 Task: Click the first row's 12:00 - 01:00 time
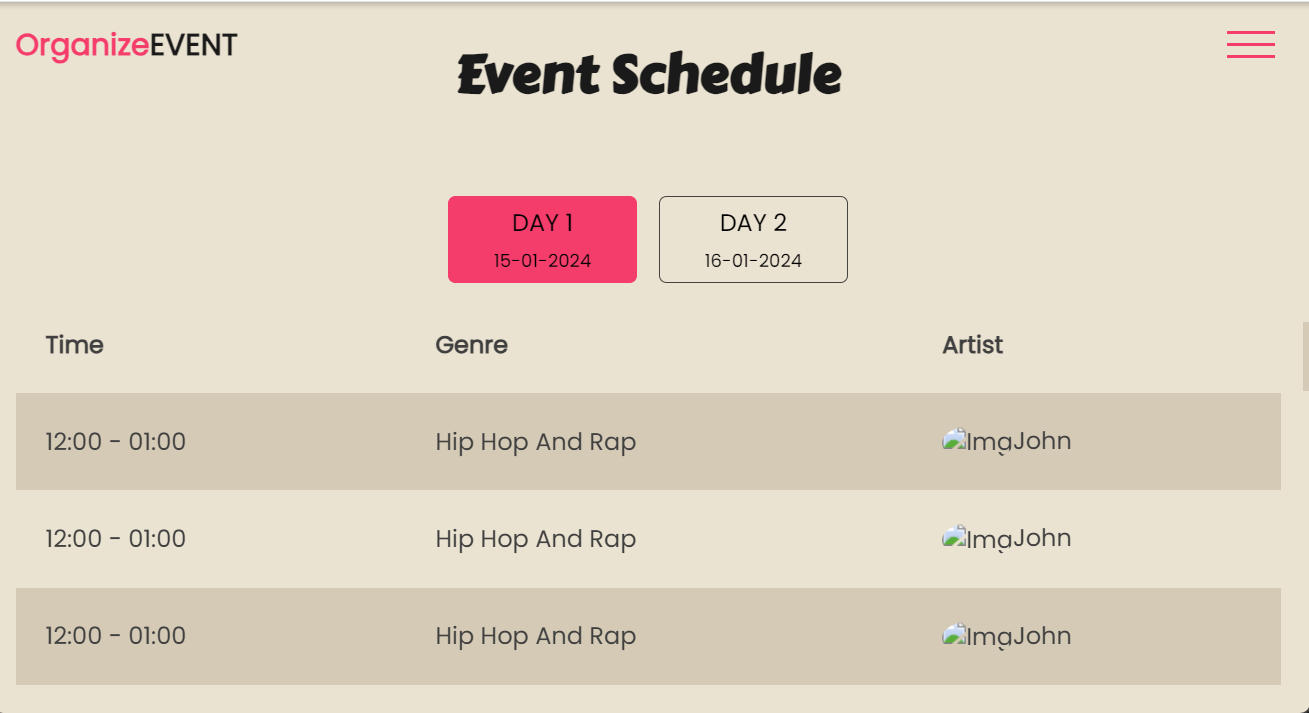116,441
